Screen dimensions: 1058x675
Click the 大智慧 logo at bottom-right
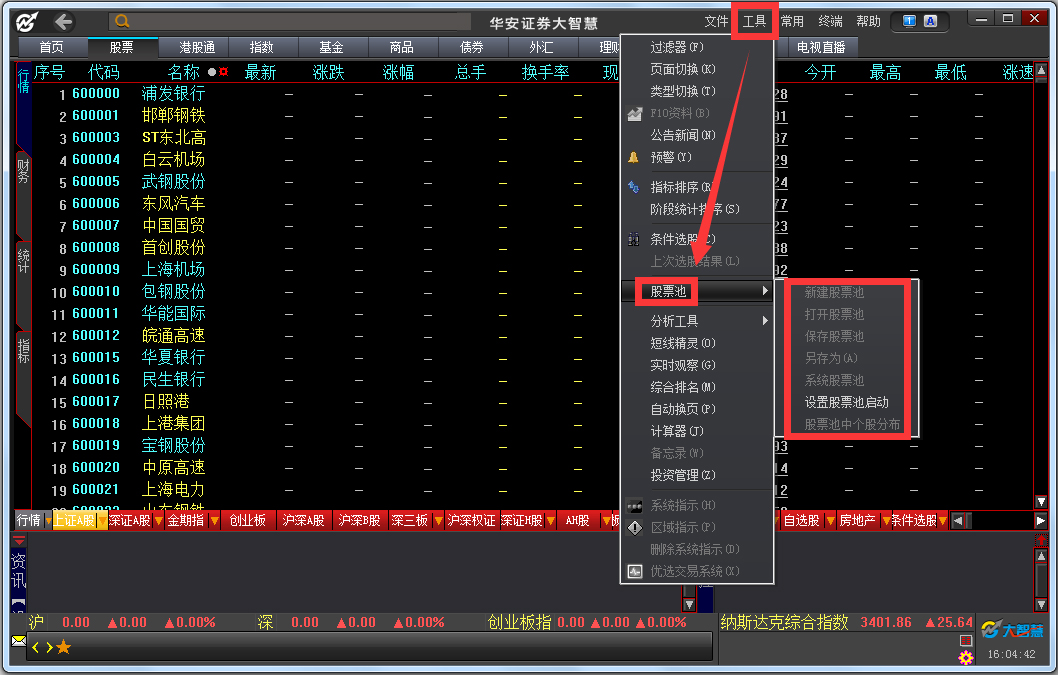pyautogui.click(x=1012, y=630)
